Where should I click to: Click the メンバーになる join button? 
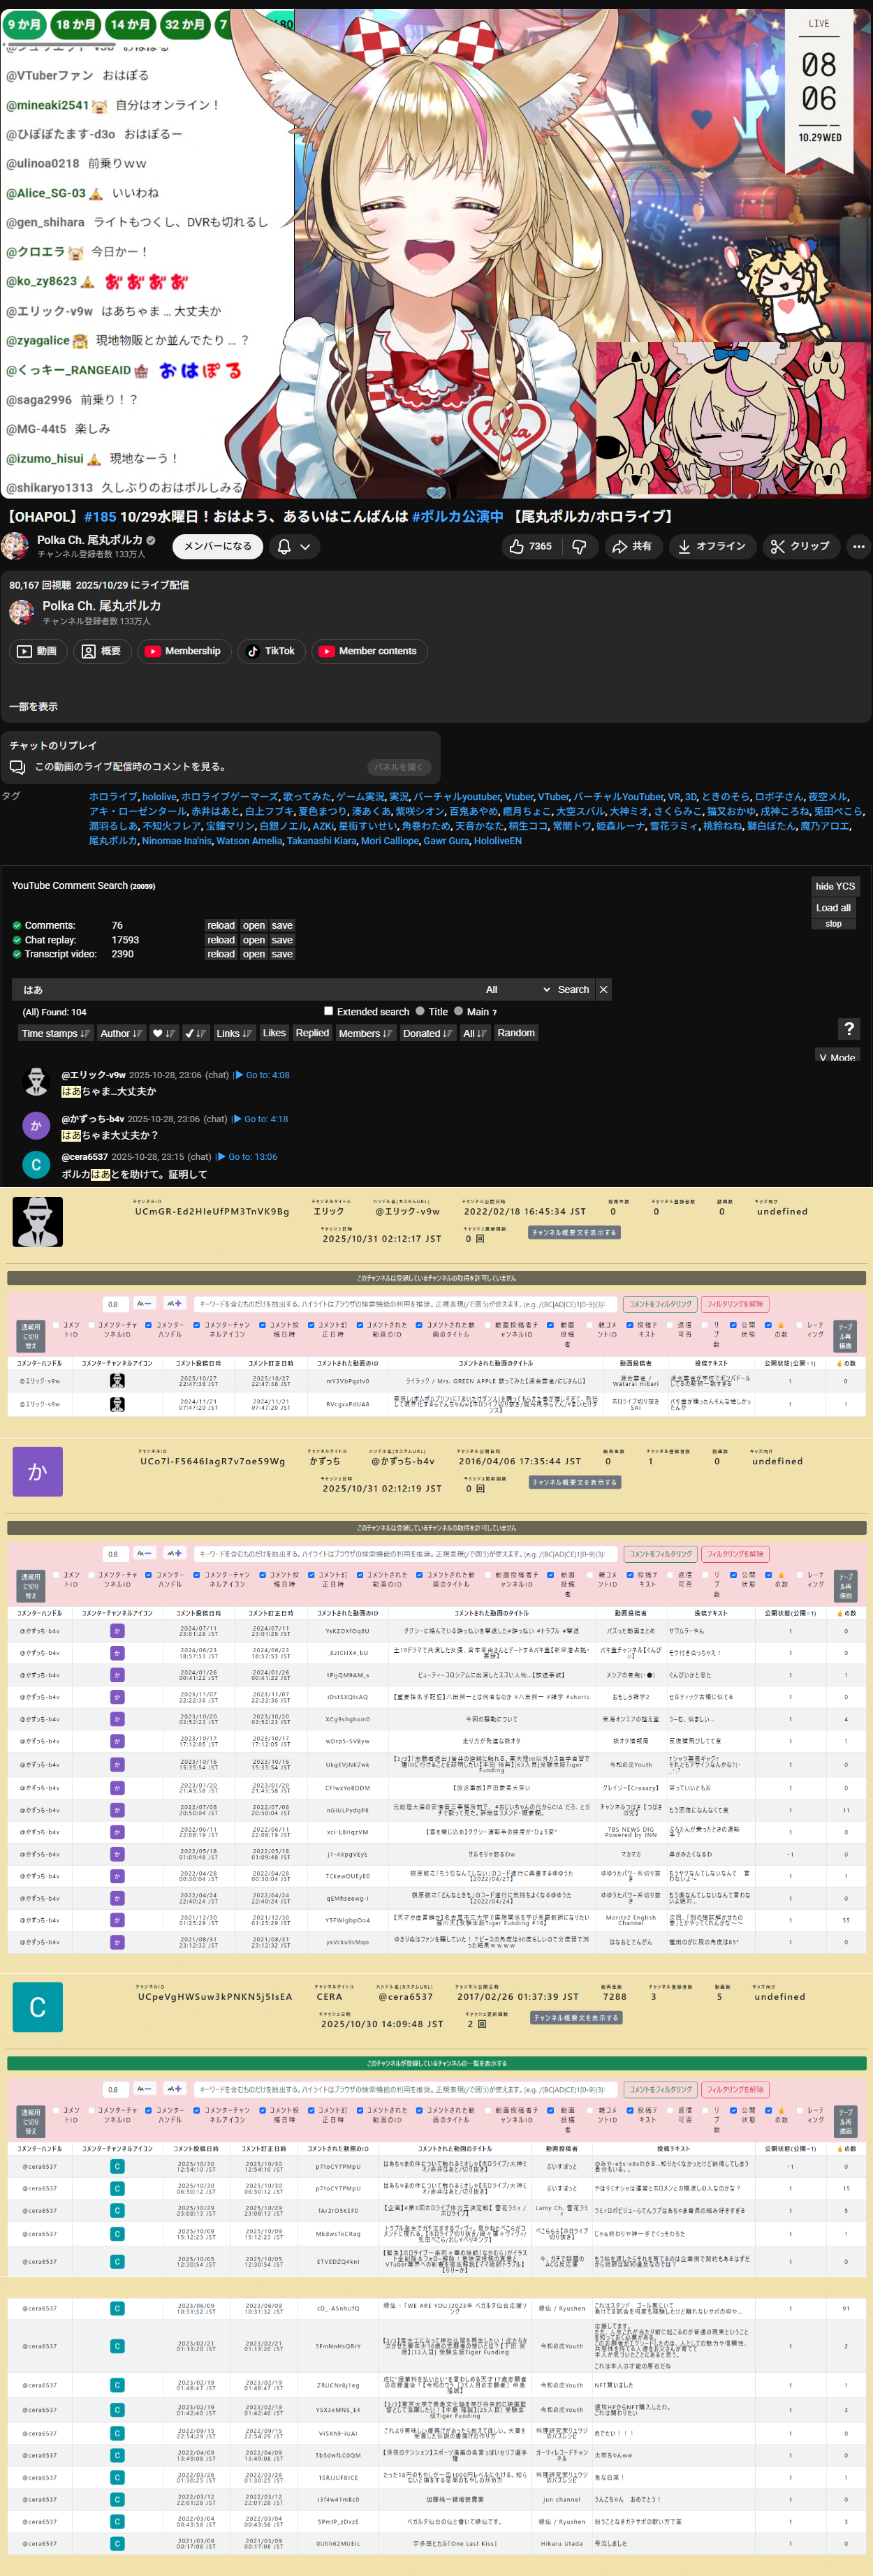[217, 546]
